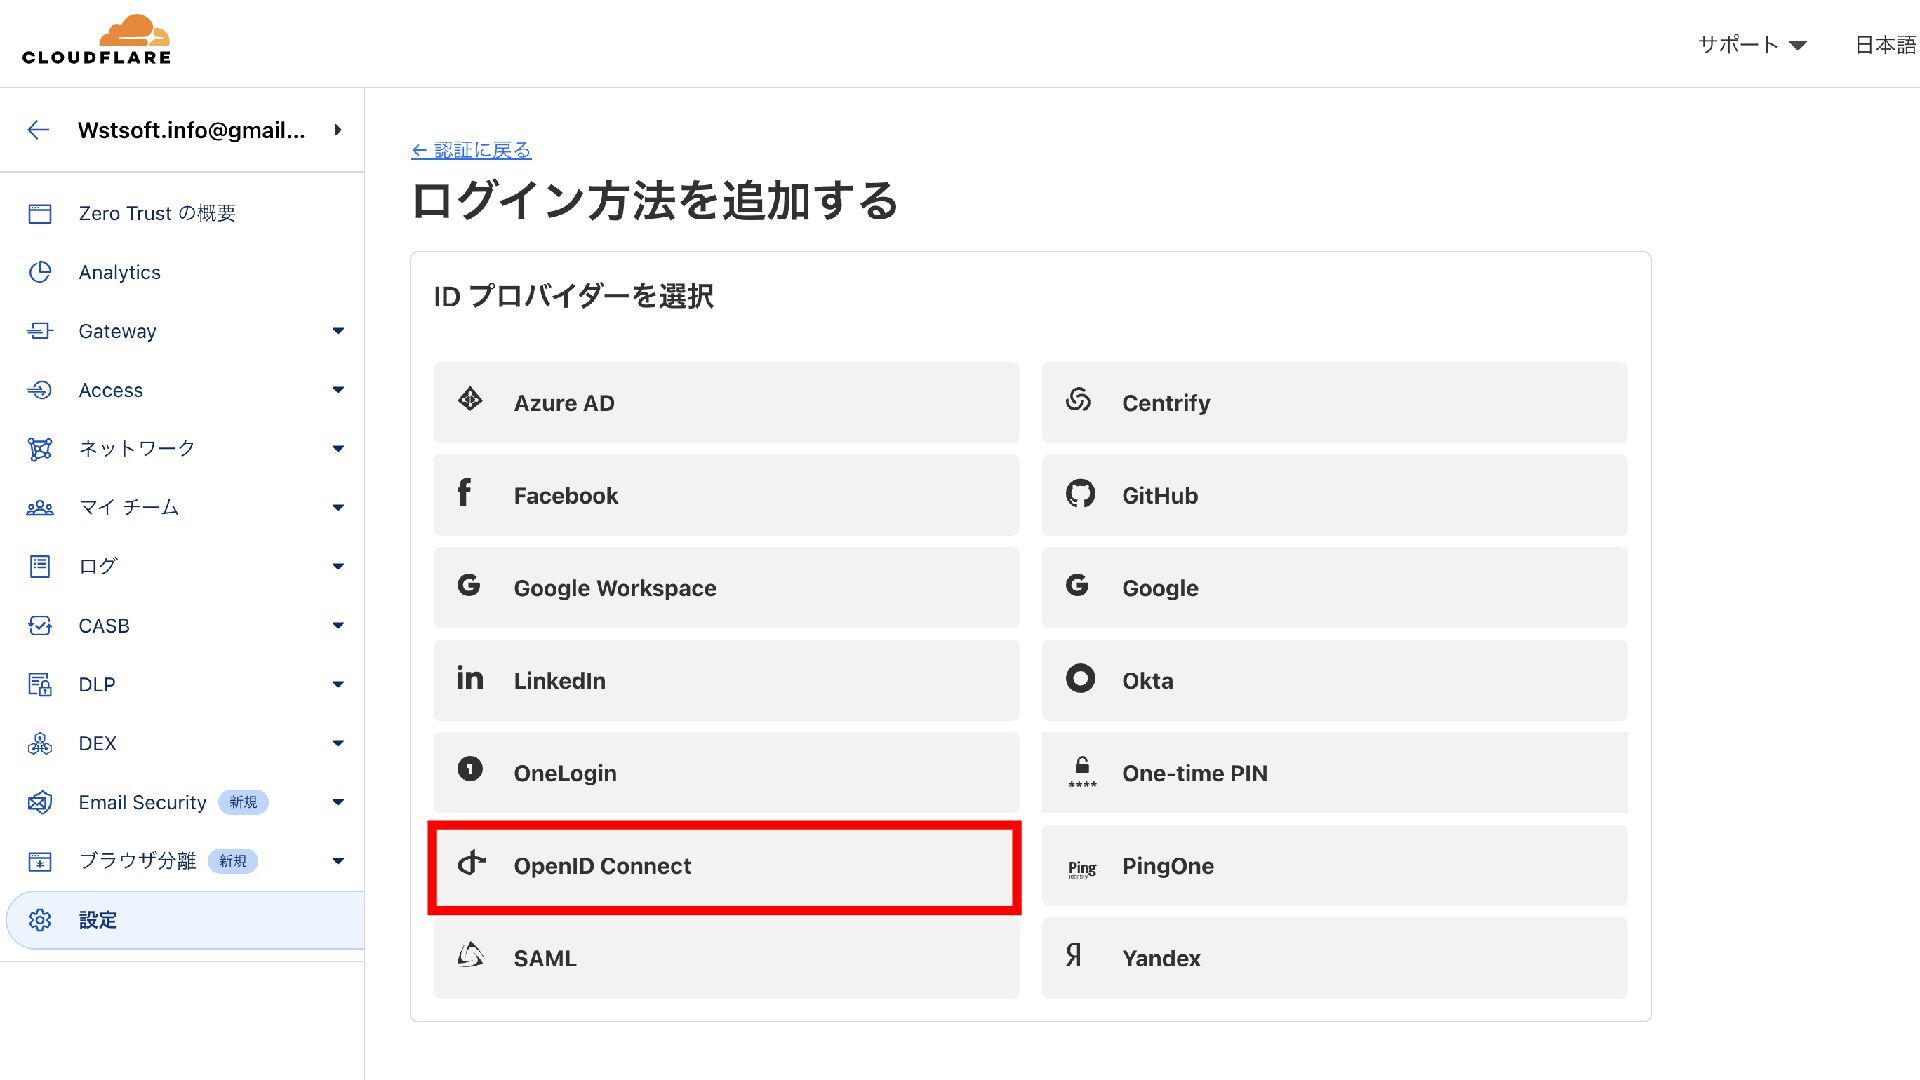This screenshot has width=1920, height=1080.
Task: Expand the account switcher arrow
Action: point(338,130)
